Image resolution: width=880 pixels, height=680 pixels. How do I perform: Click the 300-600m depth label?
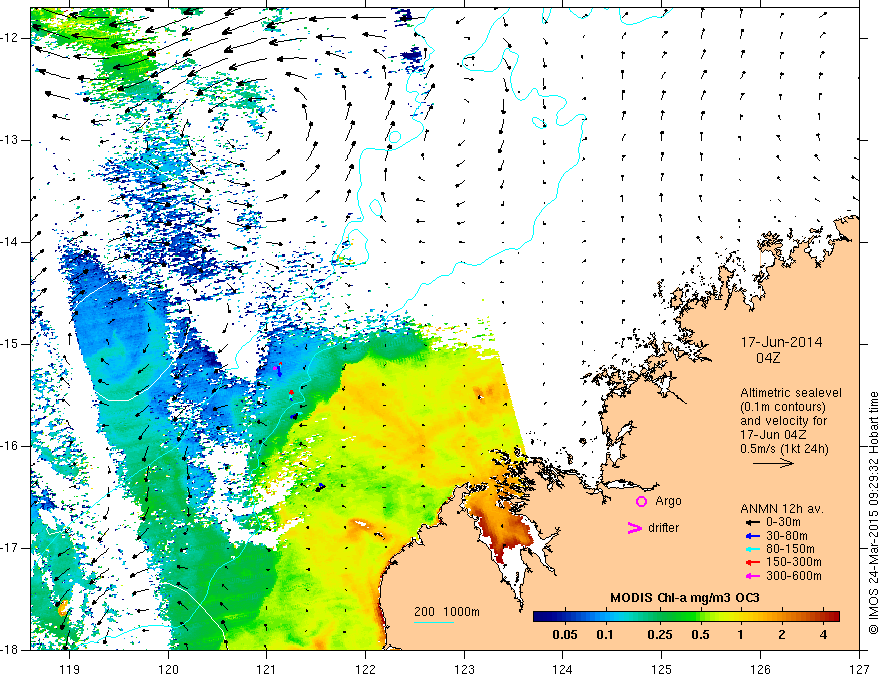click(794, 576)
